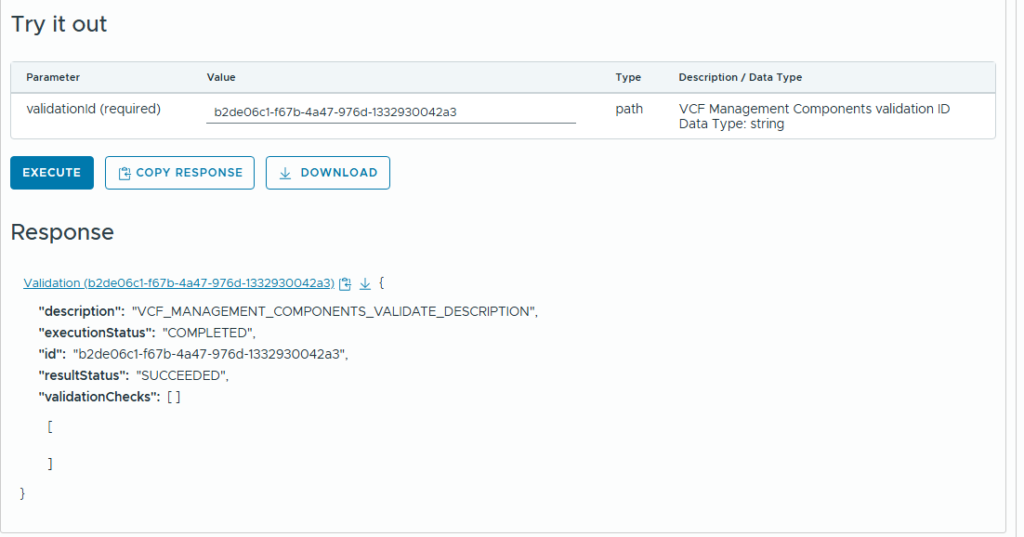The width and height of the screenshot is (1024, 537).
Task: Click into the validationId value field
Action: (x=390, y=112)
